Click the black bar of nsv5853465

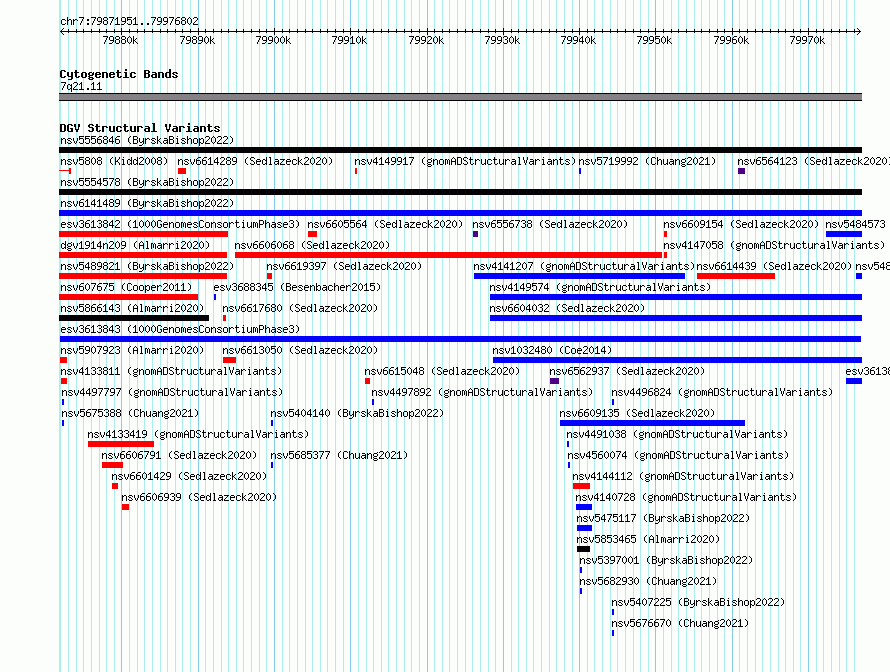583,549
